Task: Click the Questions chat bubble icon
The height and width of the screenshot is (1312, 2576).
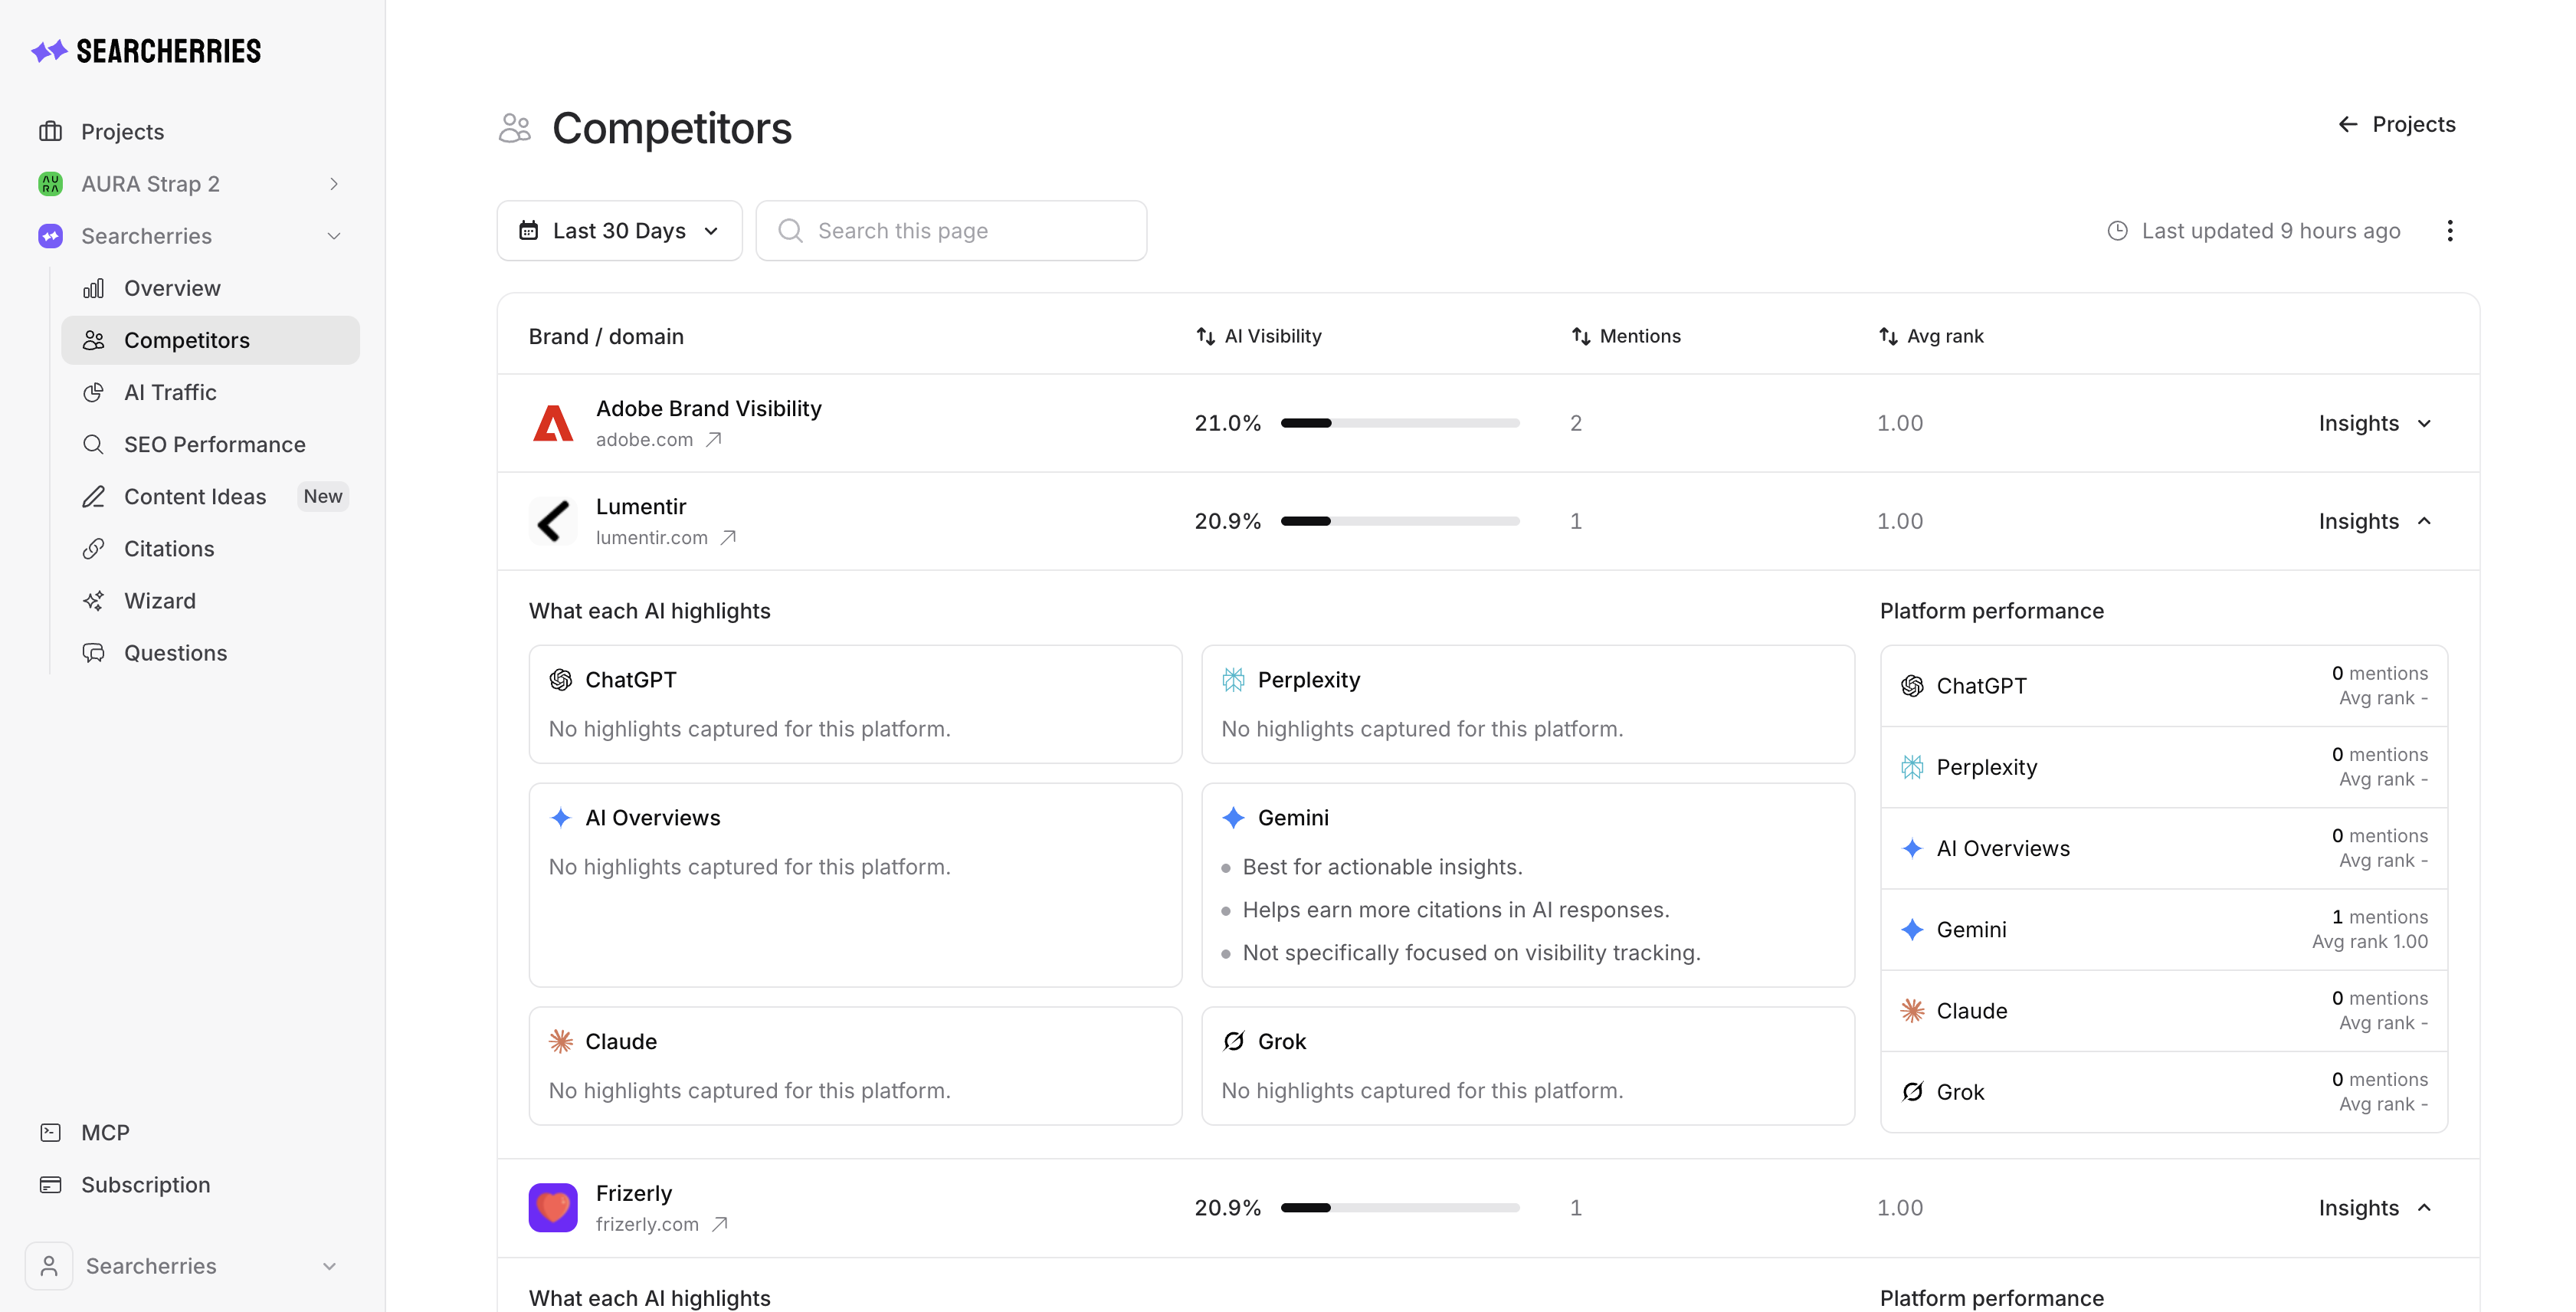Action: tap(93, 652)
